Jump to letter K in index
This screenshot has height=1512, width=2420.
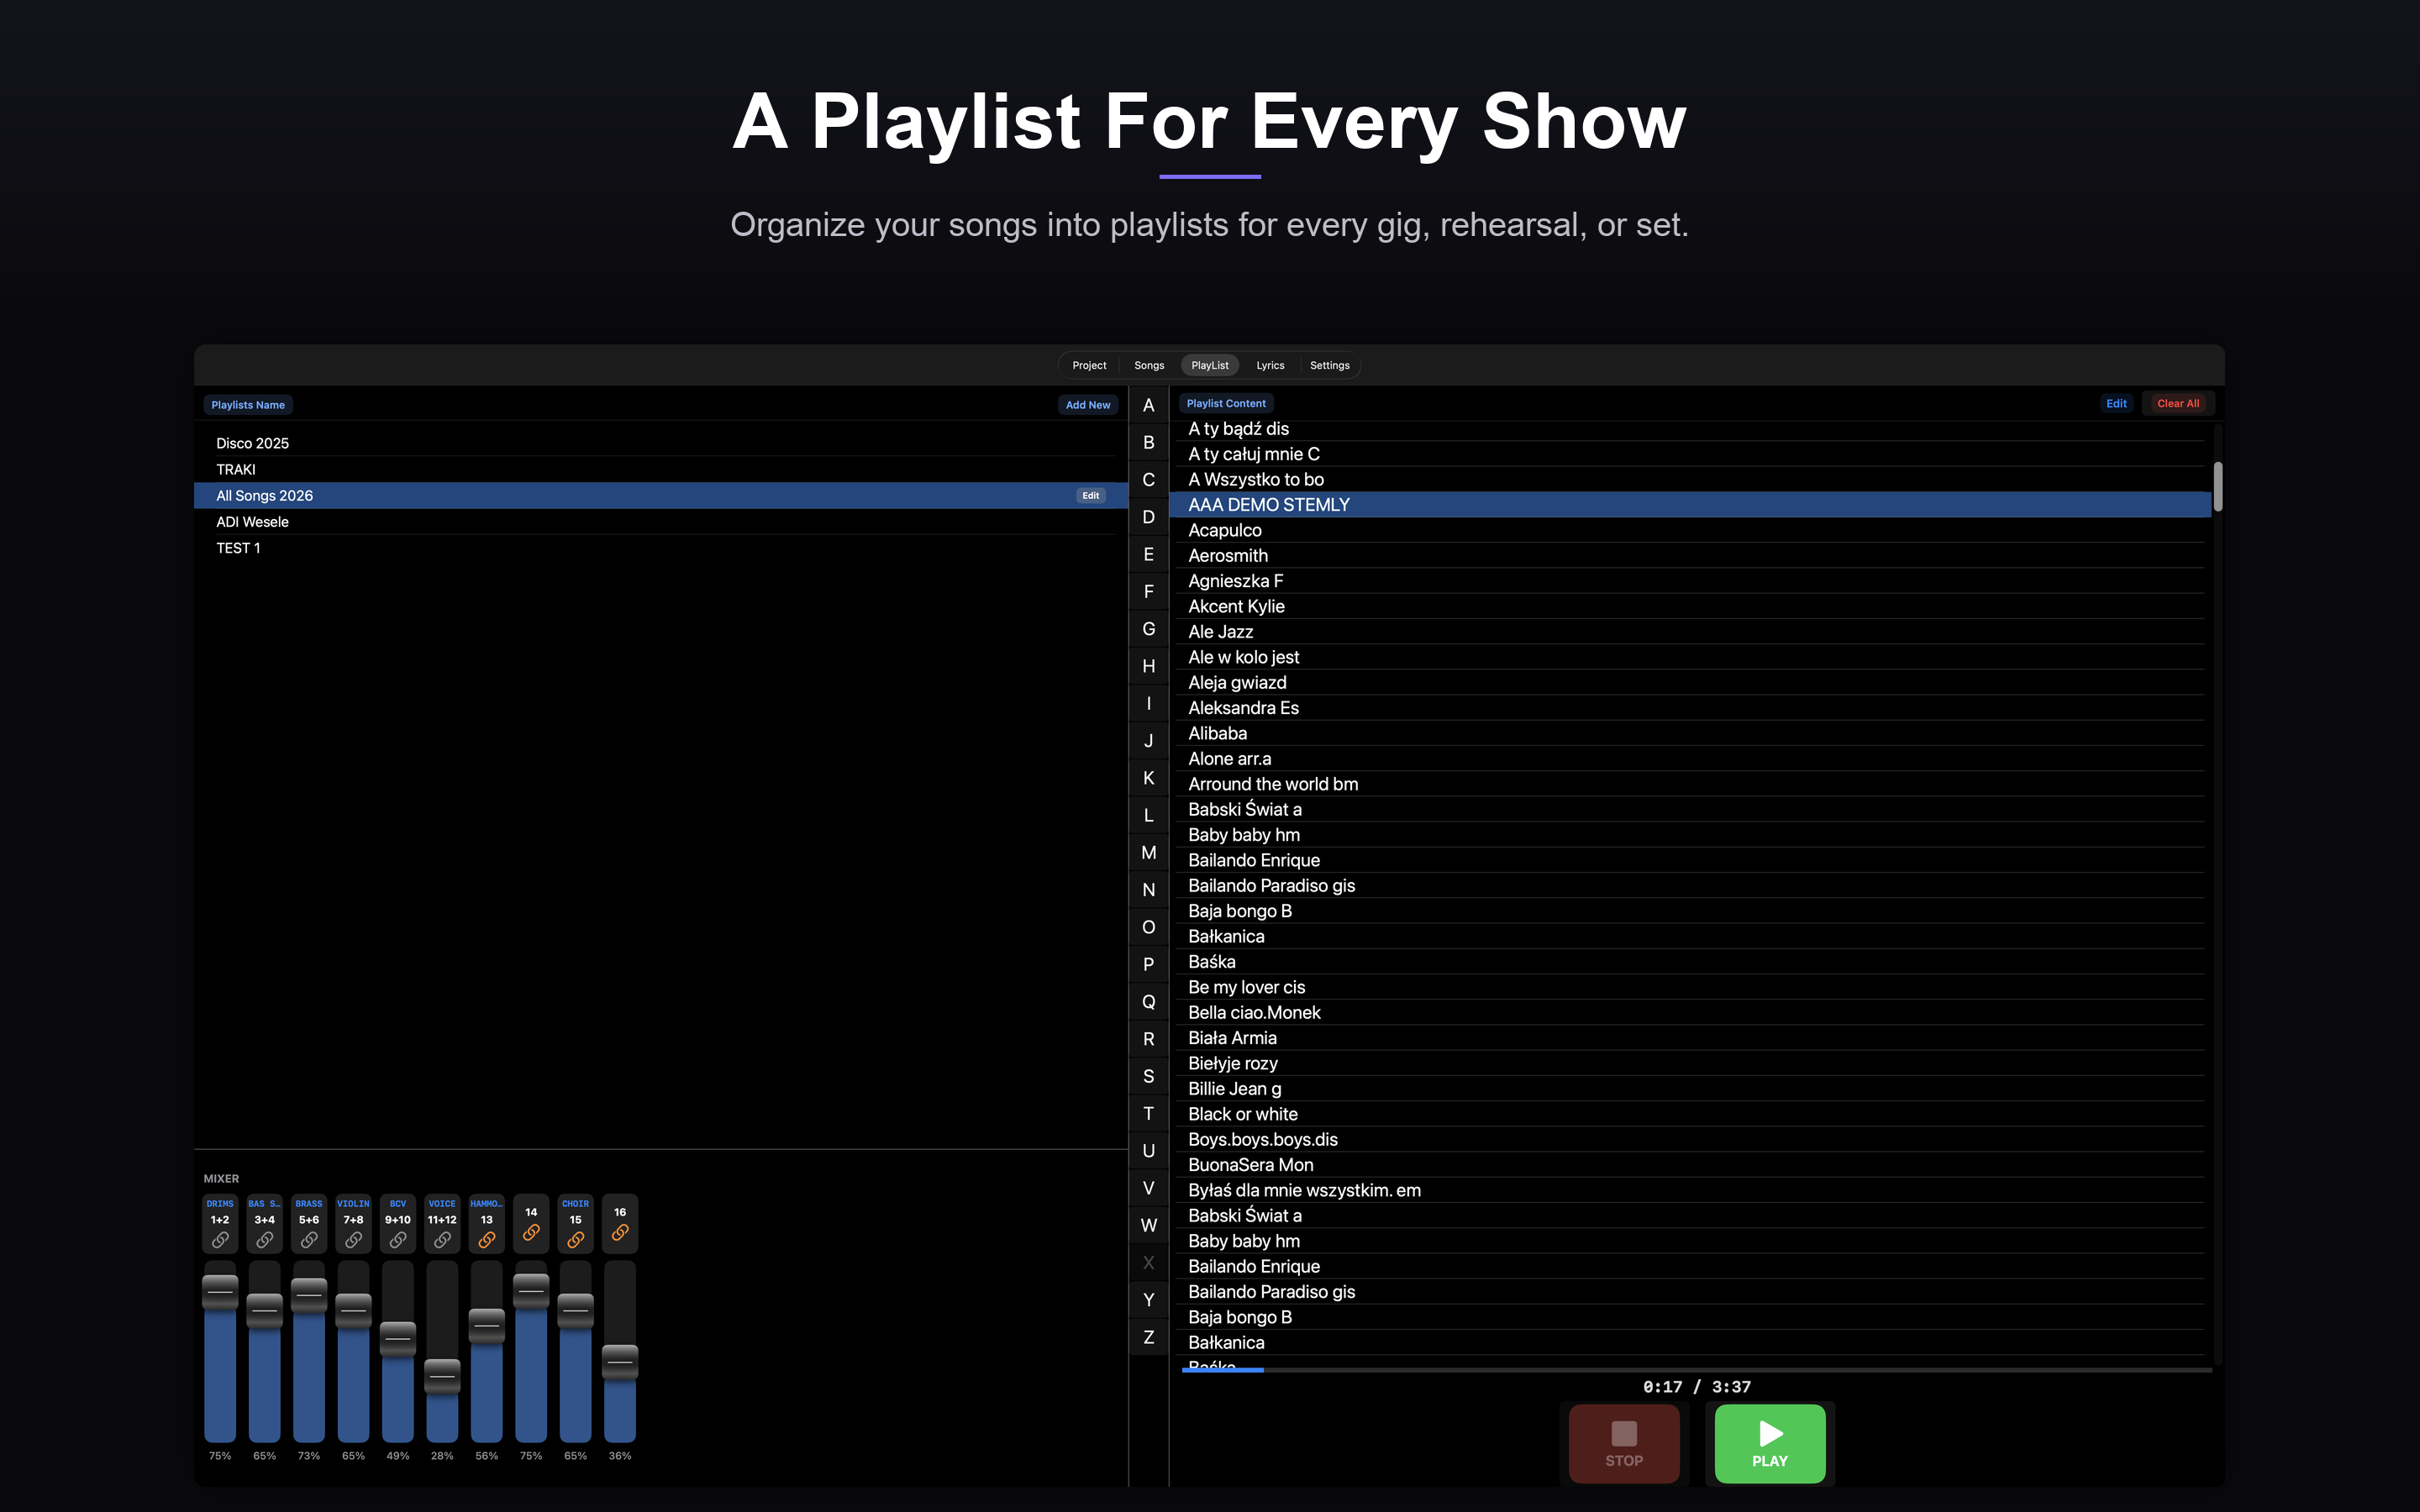(x=1148, y=778)
